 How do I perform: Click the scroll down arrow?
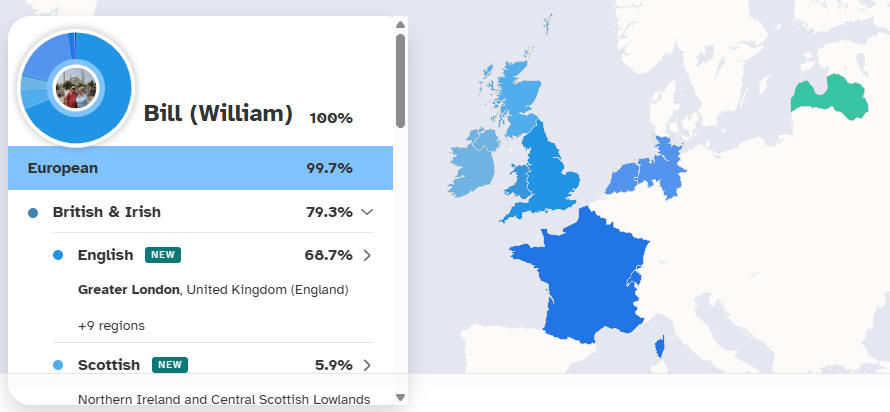(400, 398)
